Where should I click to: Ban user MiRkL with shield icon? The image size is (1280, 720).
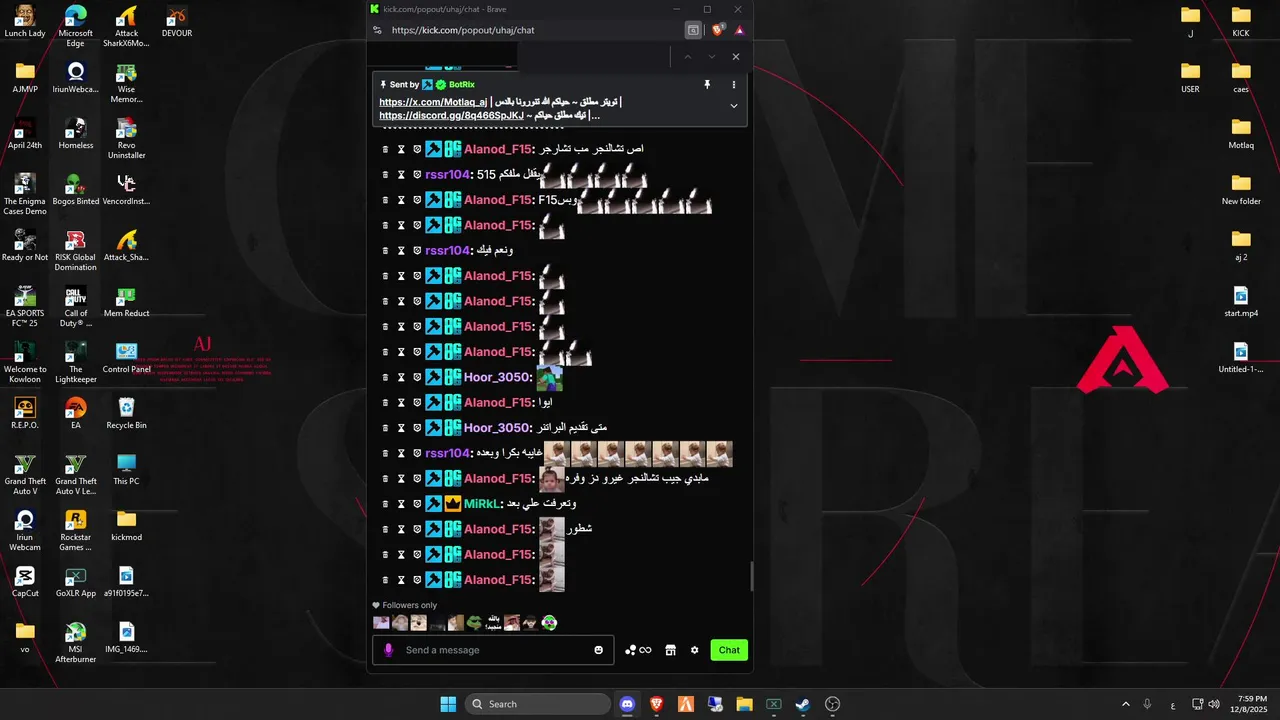[417, 504]
